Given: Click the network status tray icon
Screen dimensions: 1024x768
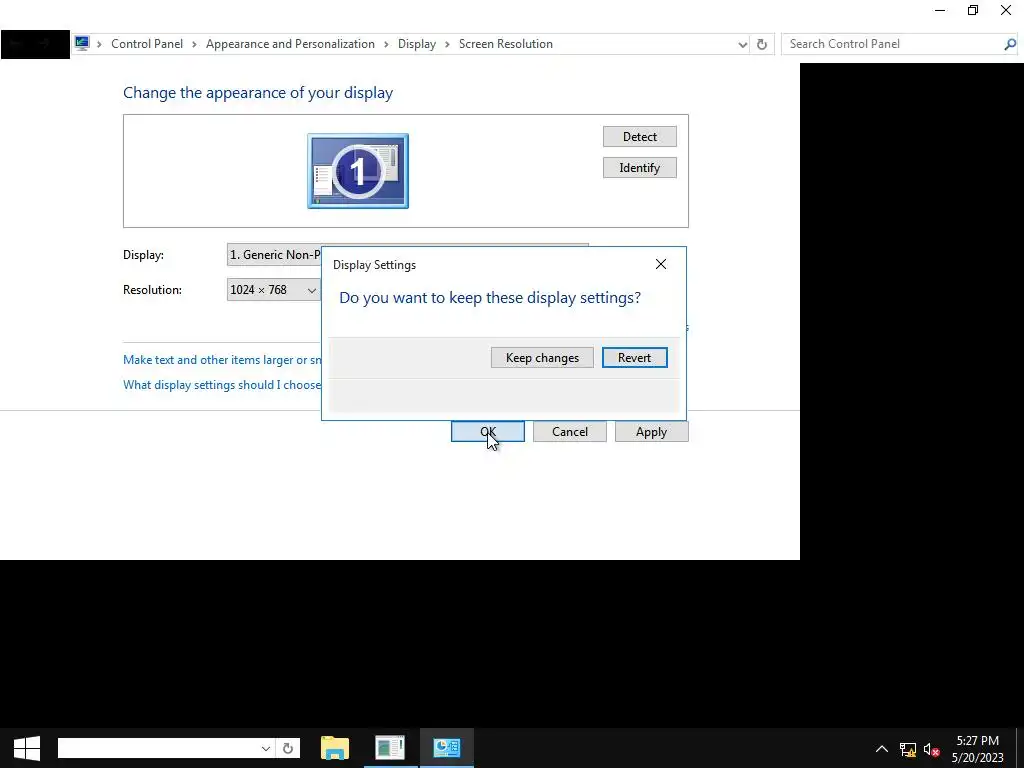Looking at the screenshot, I should pyautogui.click(x=908, y=749).
